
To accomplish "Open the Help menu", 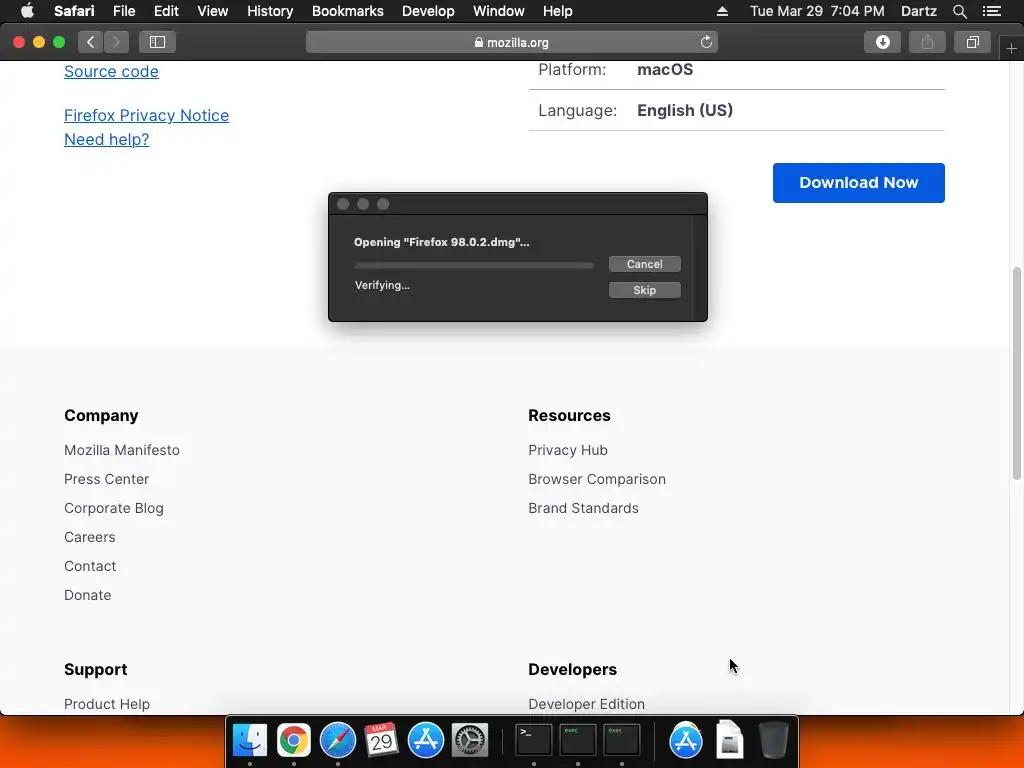I will point(557,11).
